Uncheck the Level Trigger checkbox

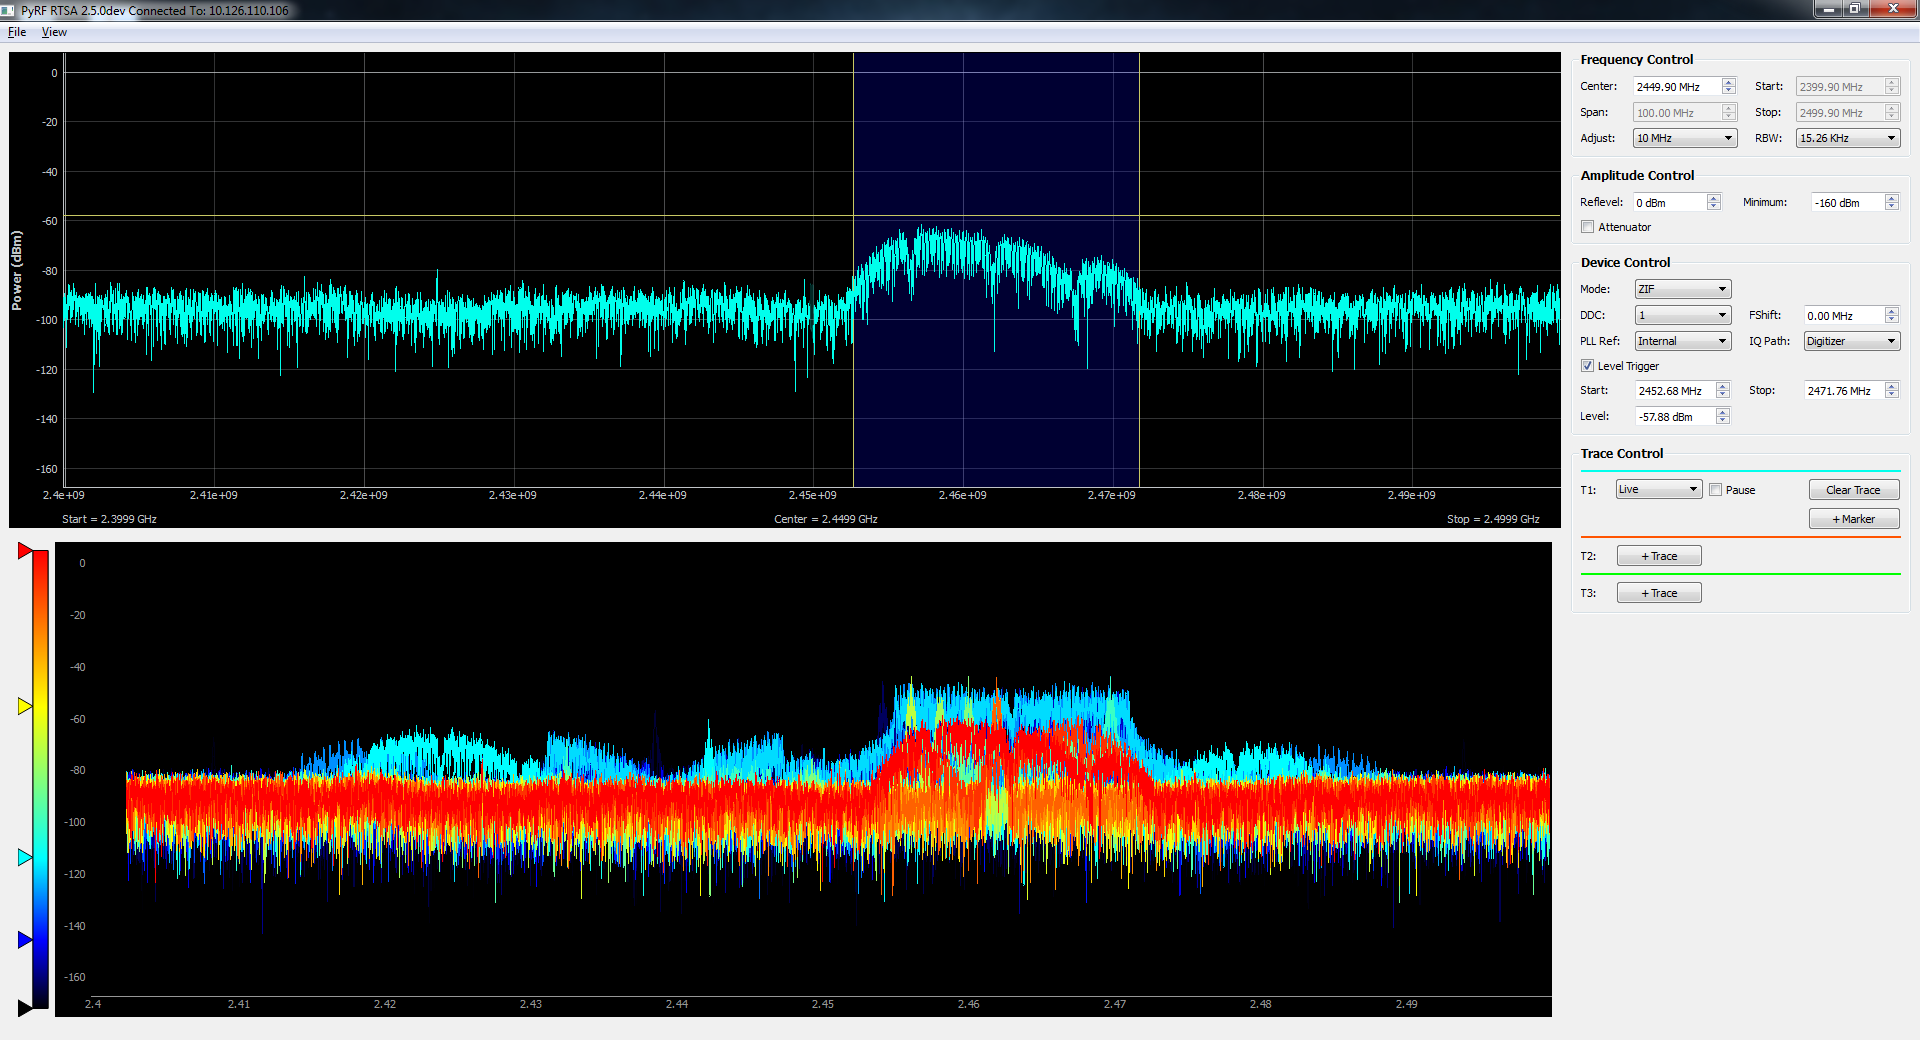(x=1588, y=365)
